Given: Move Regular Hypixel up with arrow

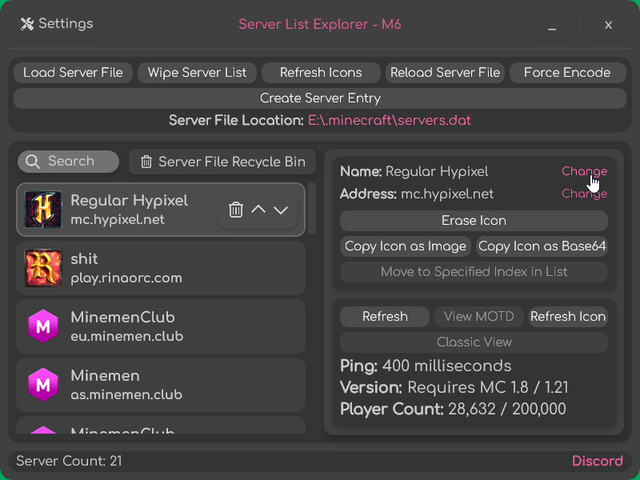Looking at the screenshot, I should (x=258, y=210).
